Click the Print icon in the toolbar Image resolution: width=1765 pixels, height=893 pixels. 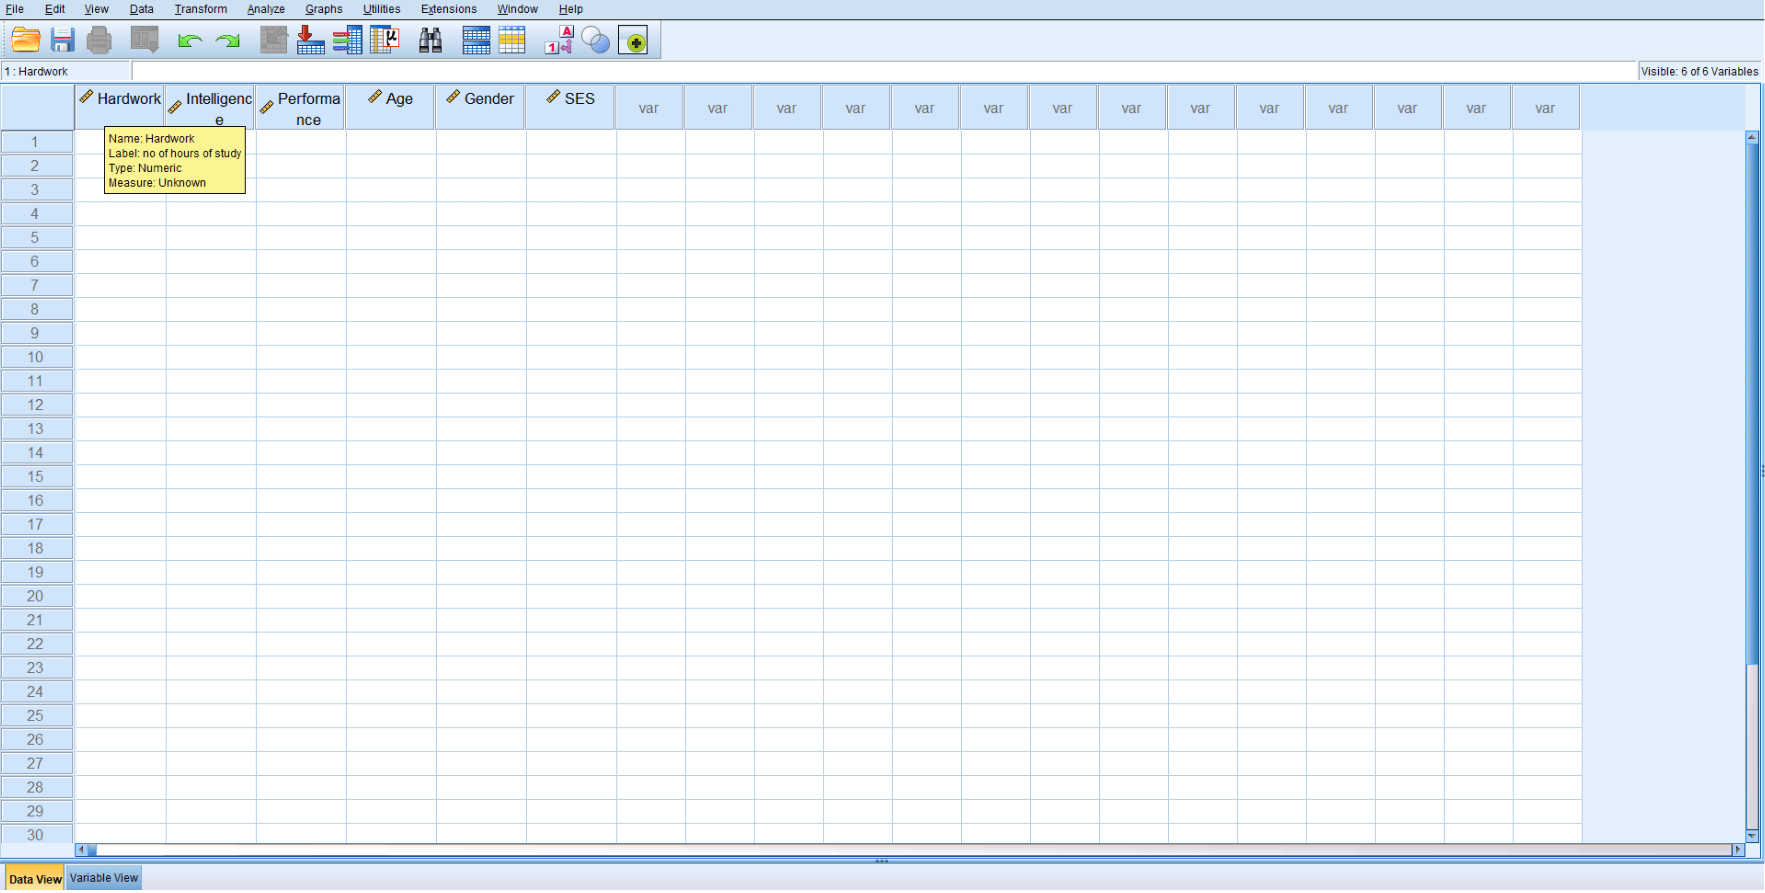(x=99, y=40)
